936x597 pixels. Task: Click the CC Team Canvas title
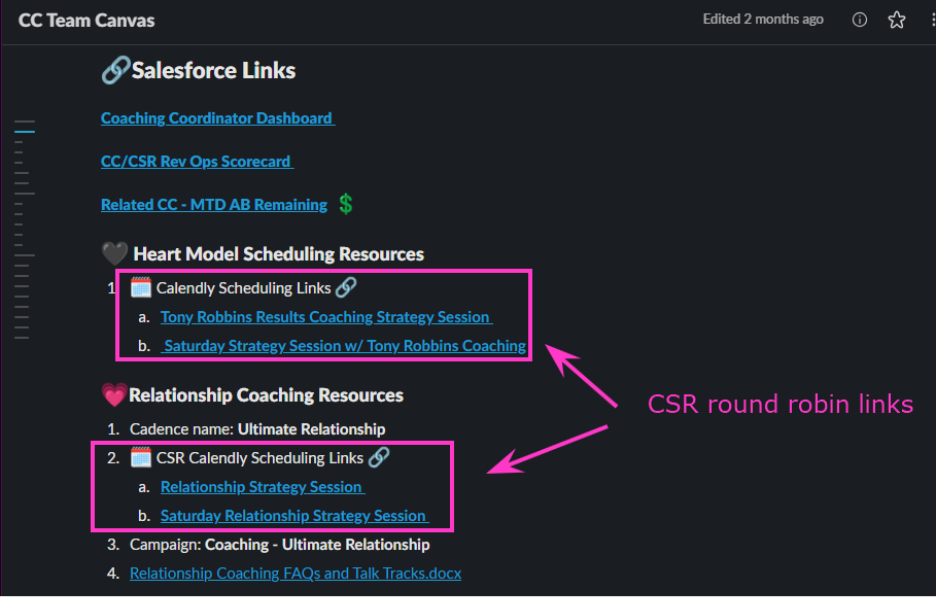pos(87,20)
